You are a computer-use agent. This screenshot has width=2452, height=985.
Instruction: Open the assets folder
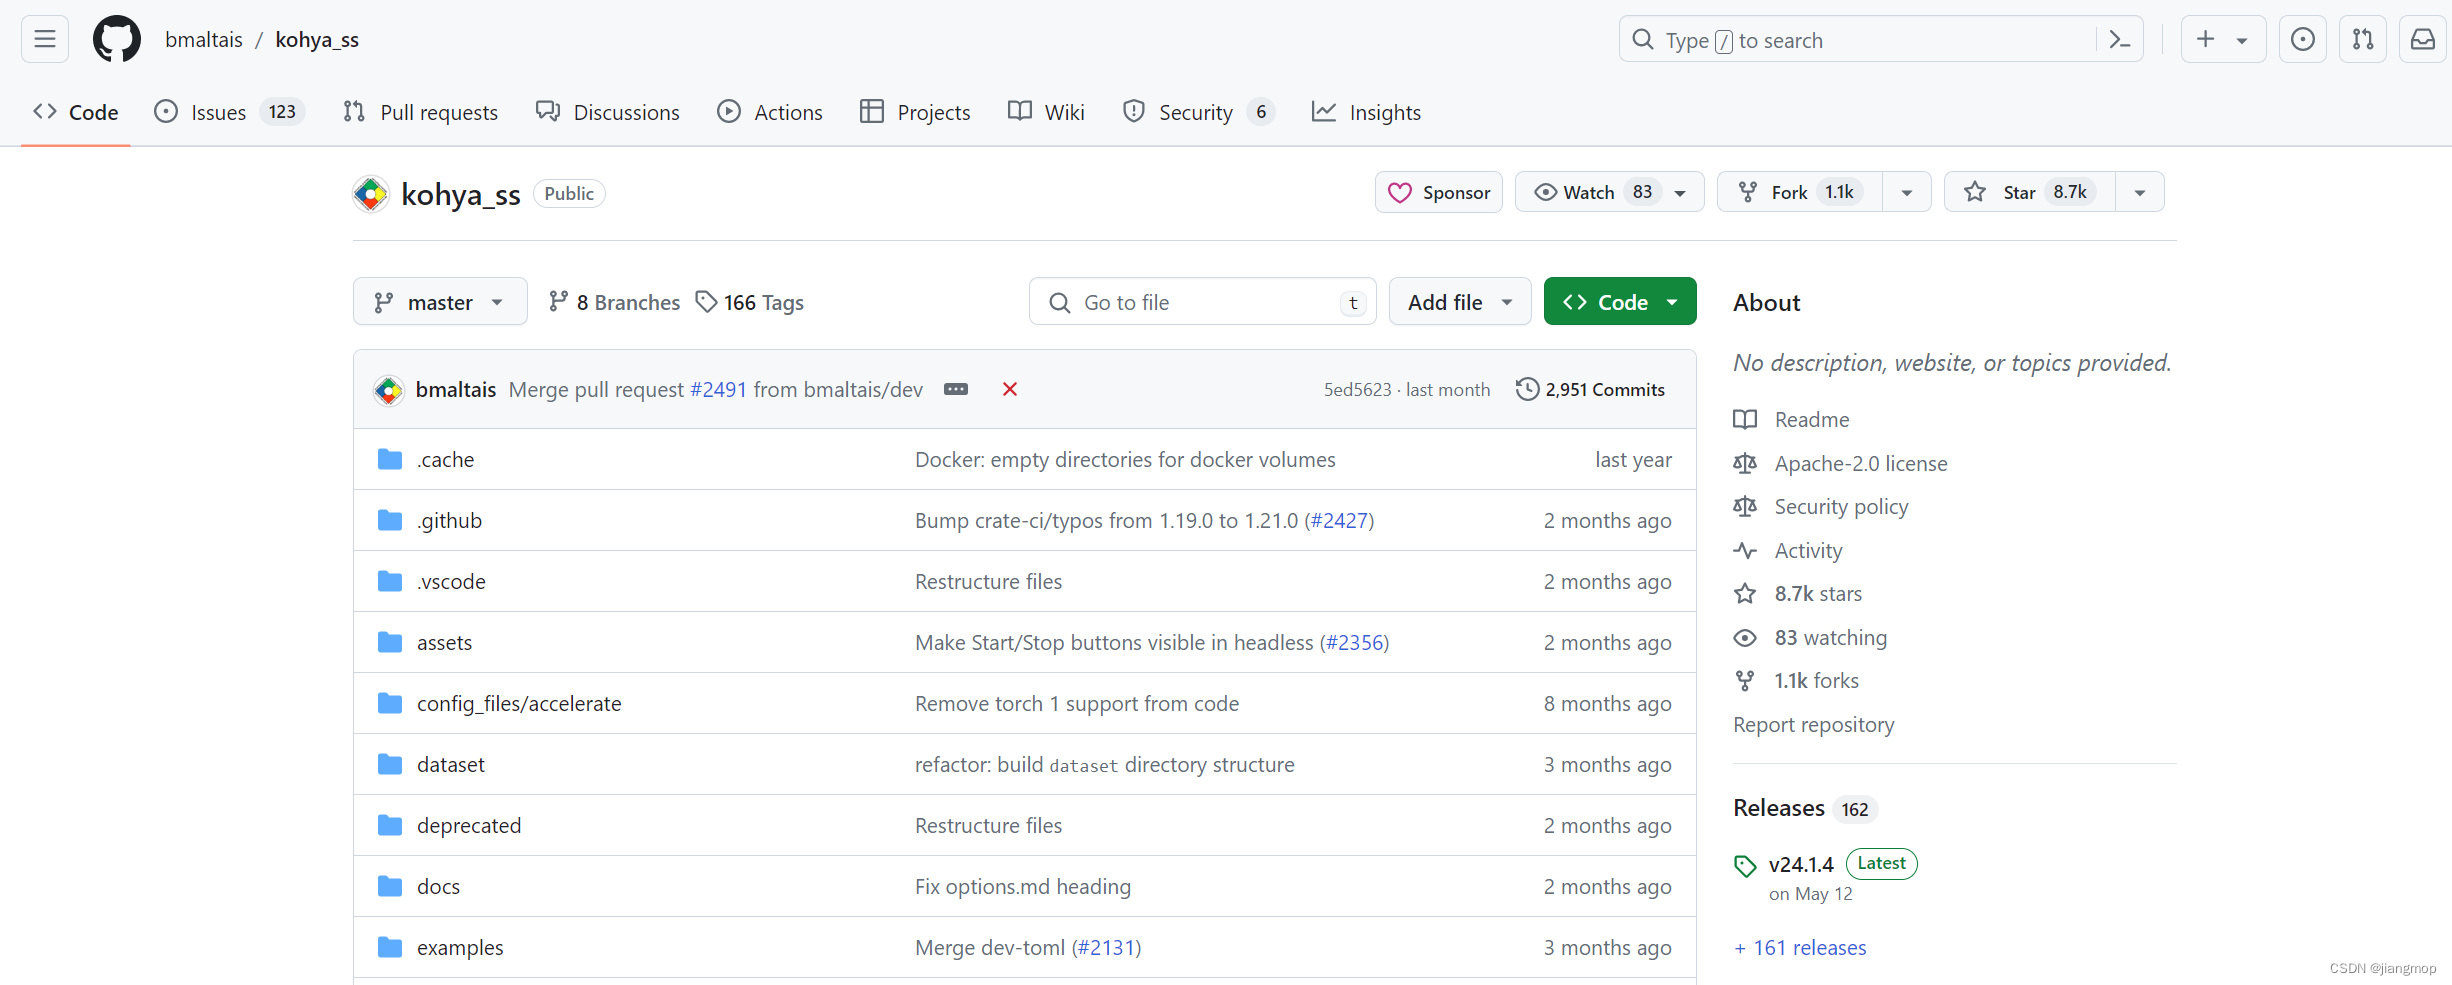coord(444,643)
